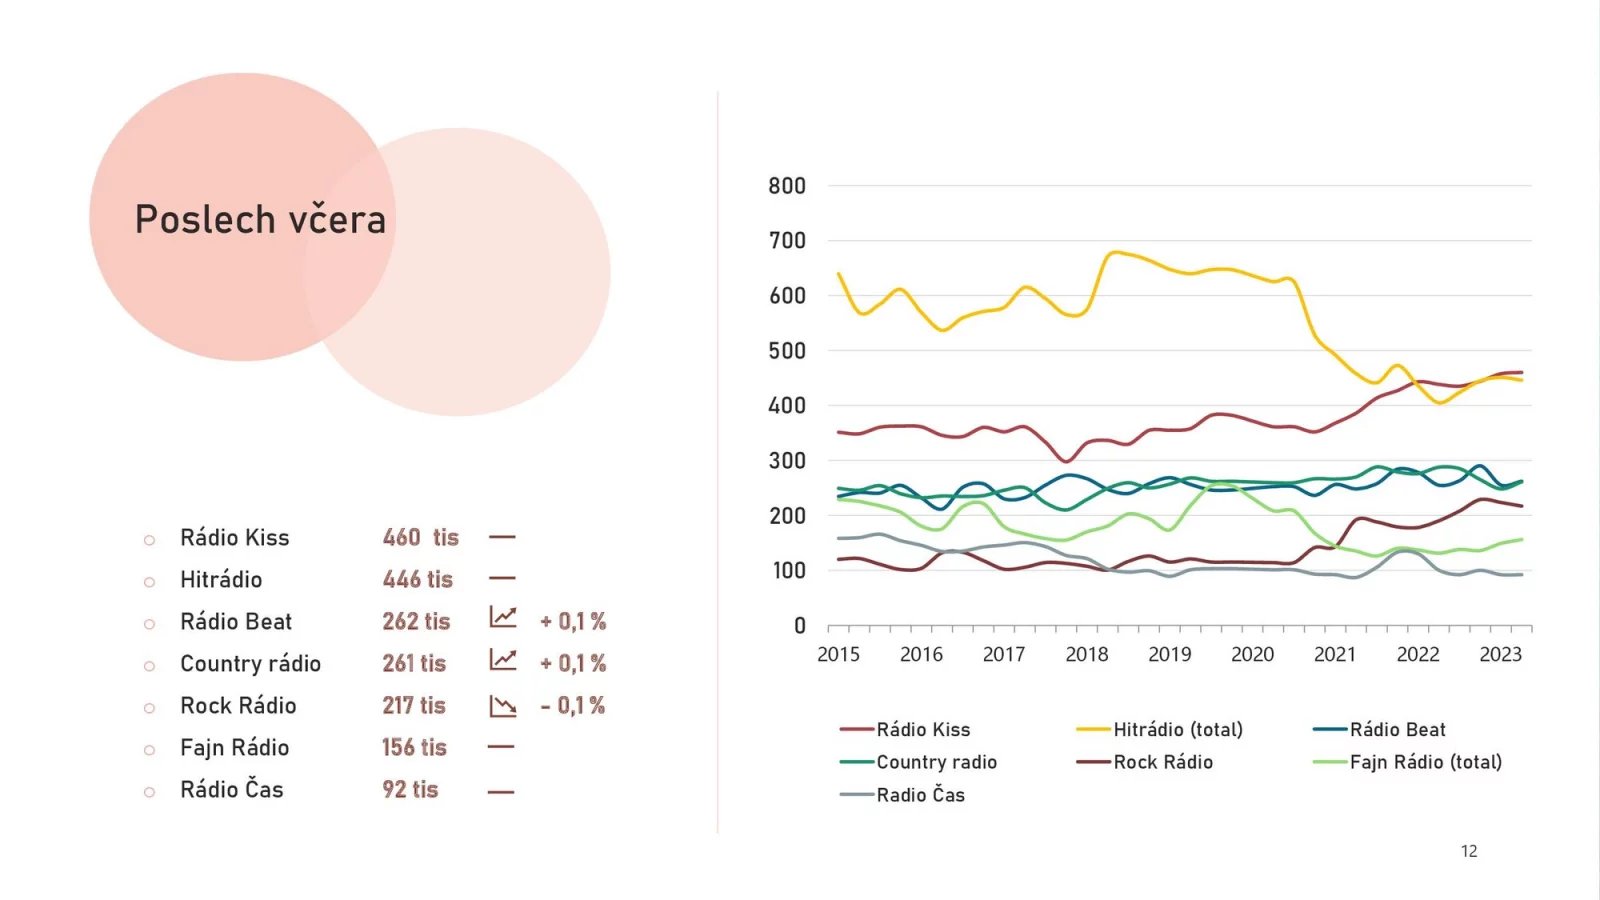This screenshot has width=1600, height=900.
Task: Click the dash symbol next to Rádio Čas 92 tis
Action: 501,792
